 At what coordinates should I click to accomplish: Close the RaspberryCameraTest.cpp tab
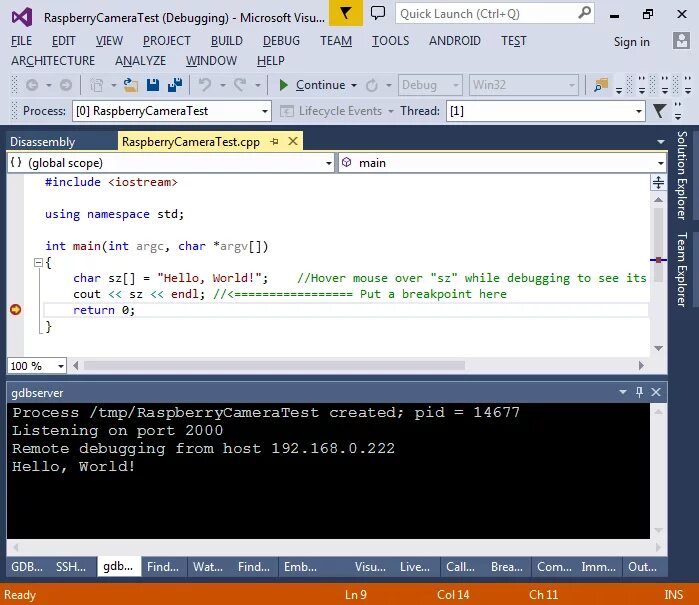pos(293,141)
